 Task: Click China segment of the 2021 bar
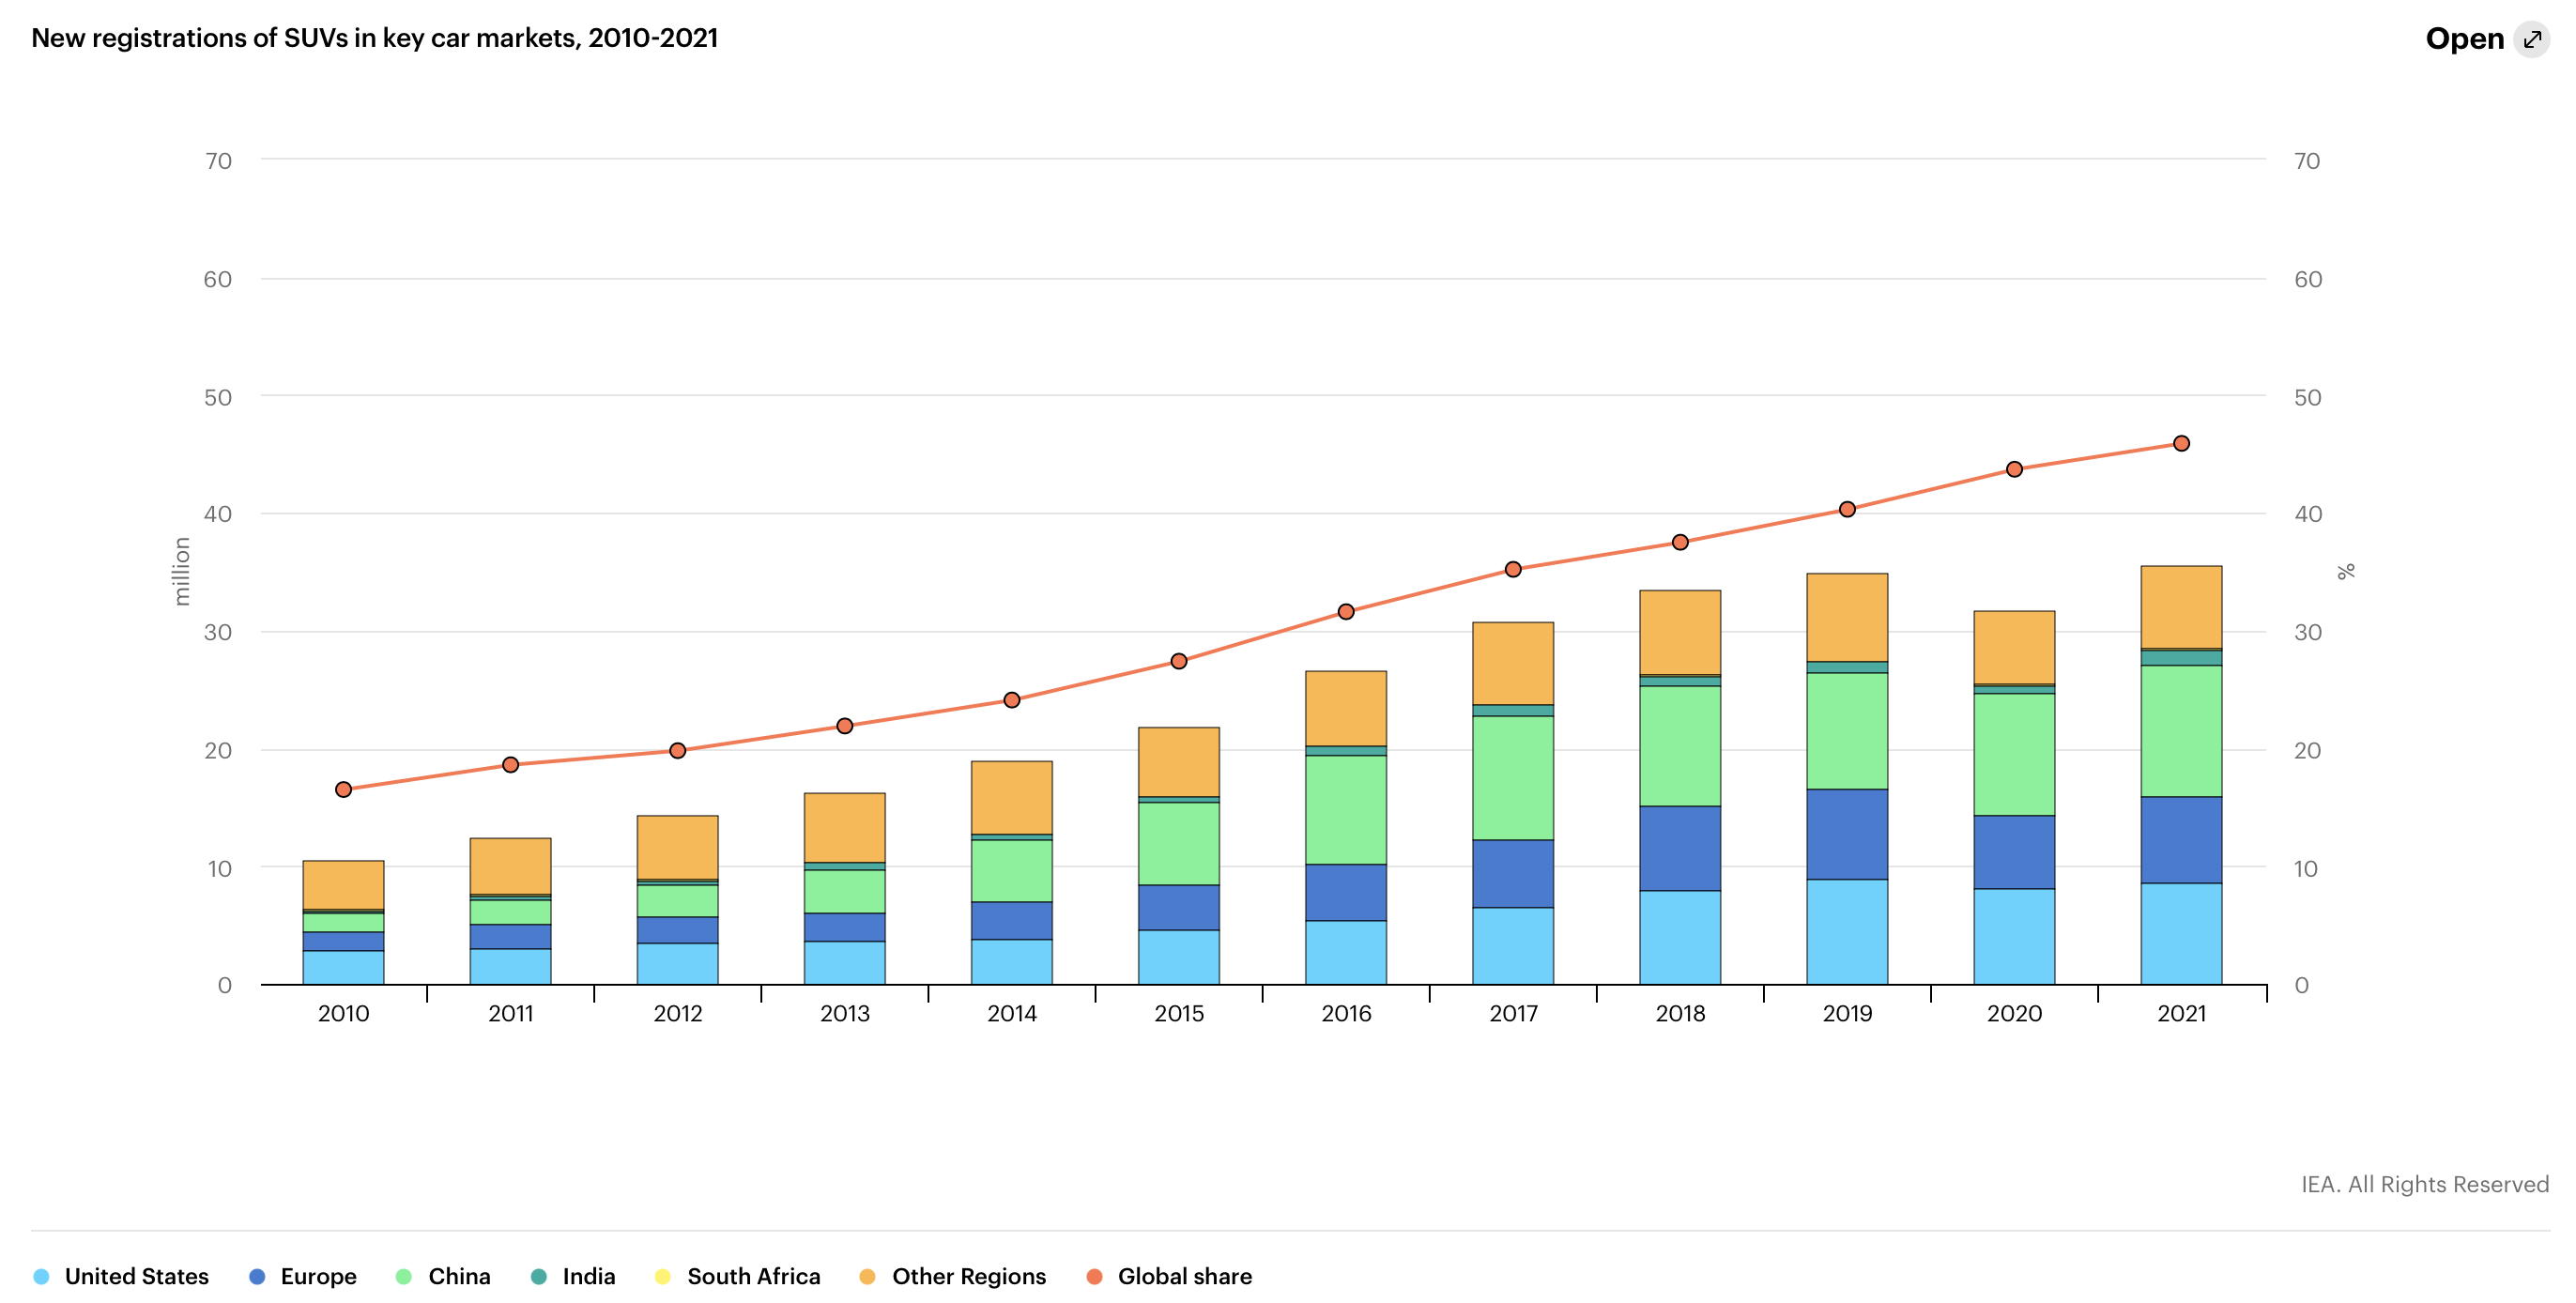[2181, 730]
